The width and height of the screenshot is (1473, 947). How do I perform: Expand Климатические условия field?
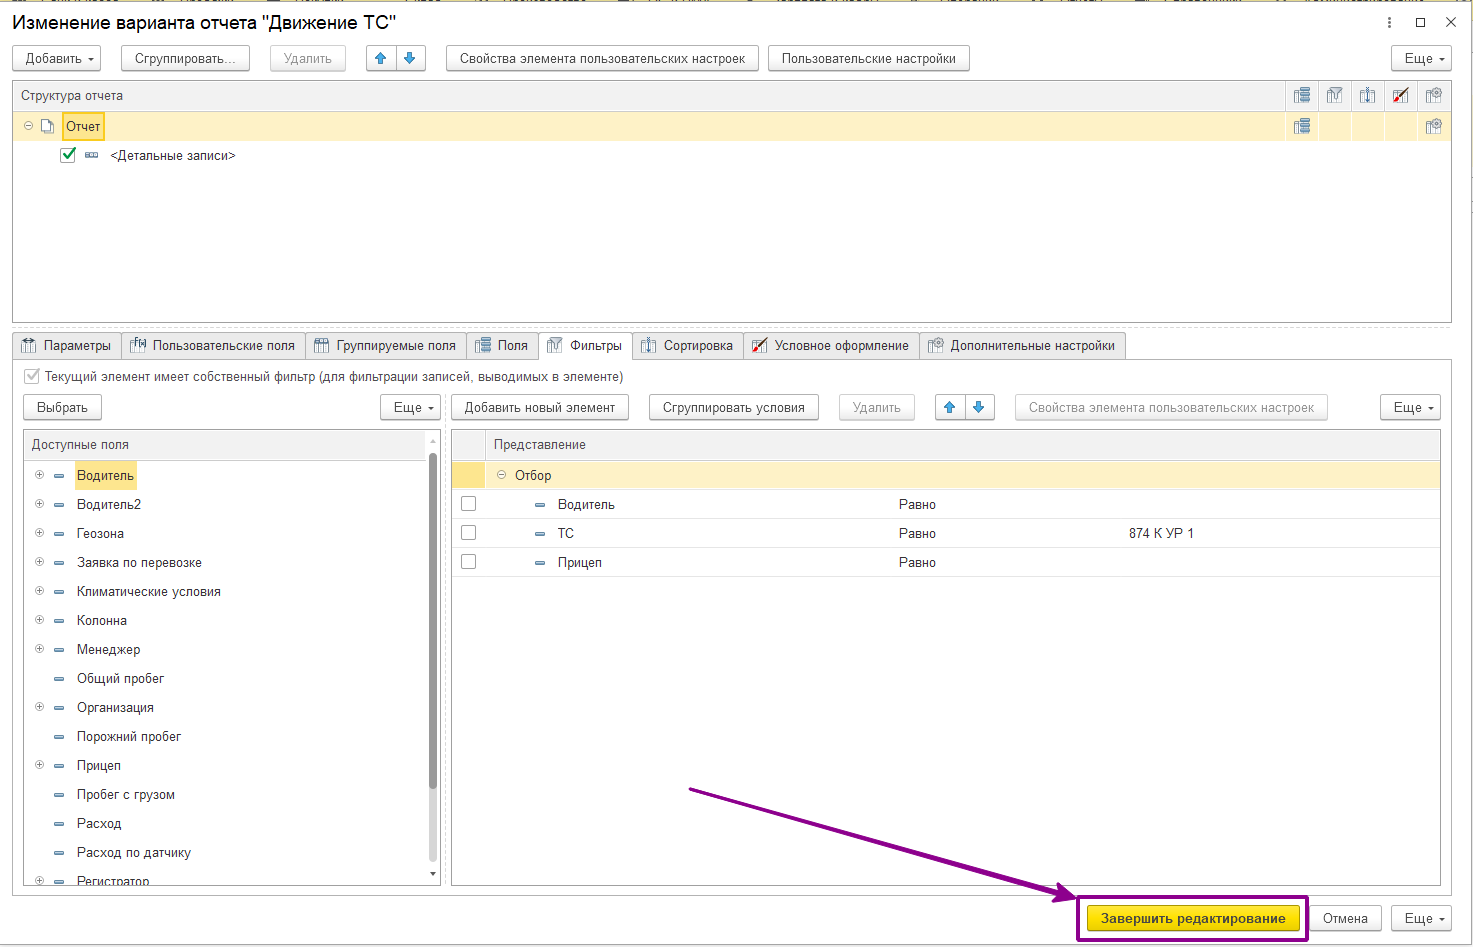[39, 591]
